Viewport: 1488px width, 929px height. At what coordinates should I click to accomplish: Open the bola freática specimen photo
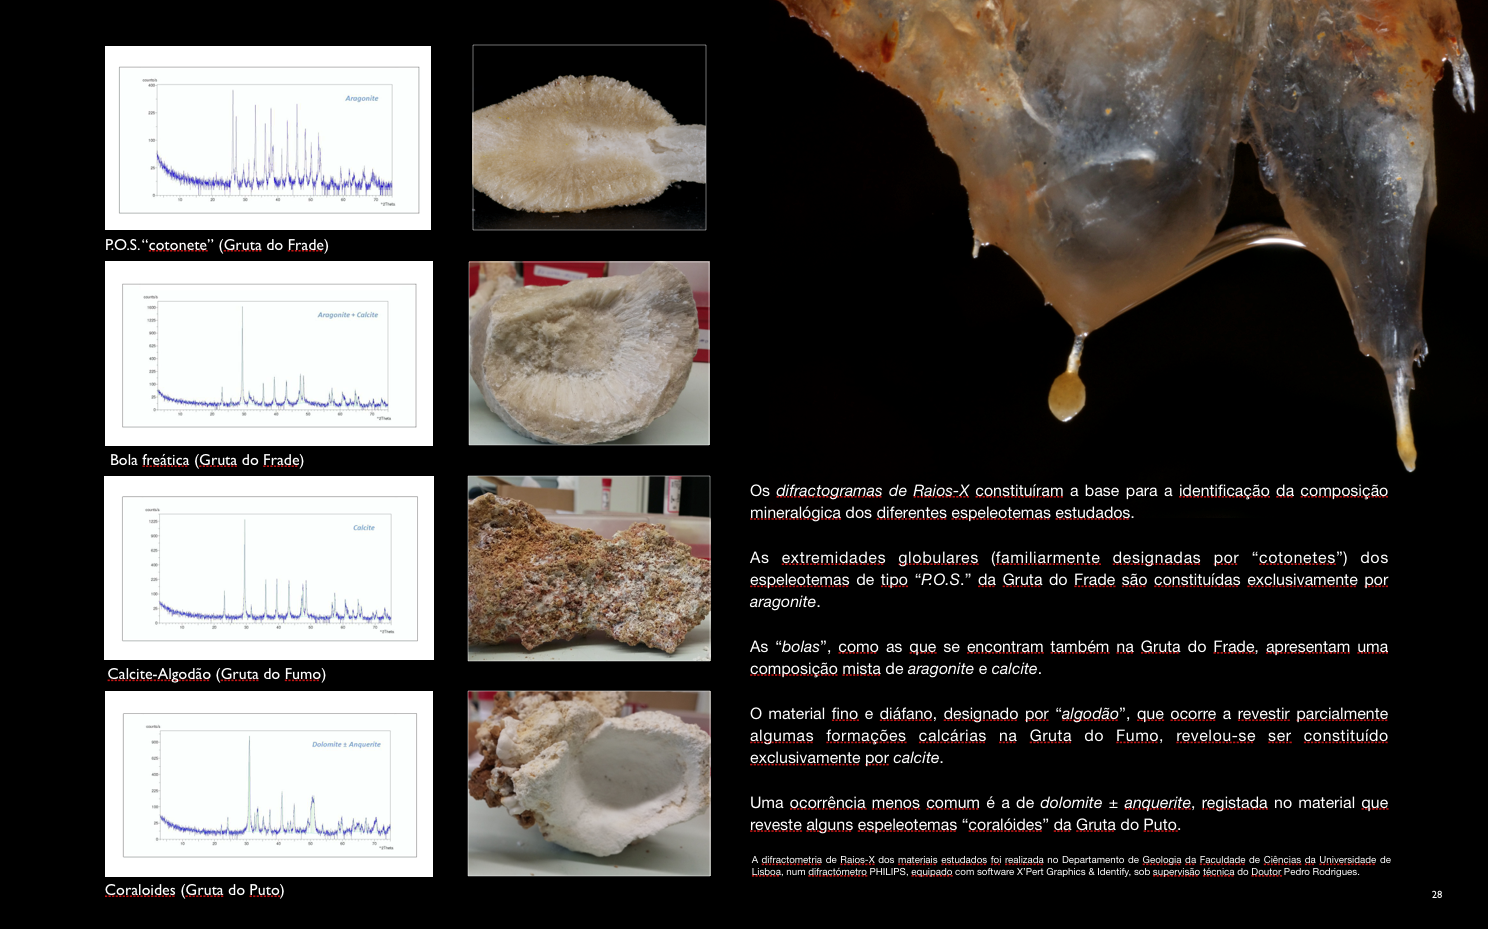click(x=588, y=352)
